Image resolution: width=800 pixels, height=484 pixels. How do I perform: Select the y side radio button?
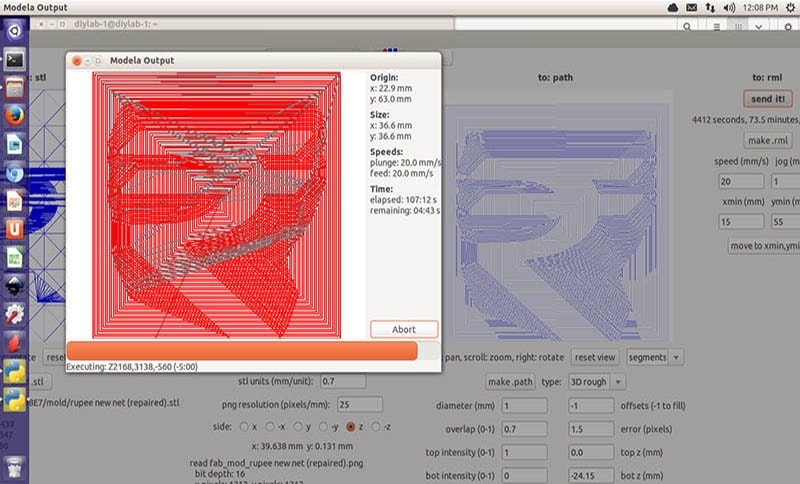point(298,426)
